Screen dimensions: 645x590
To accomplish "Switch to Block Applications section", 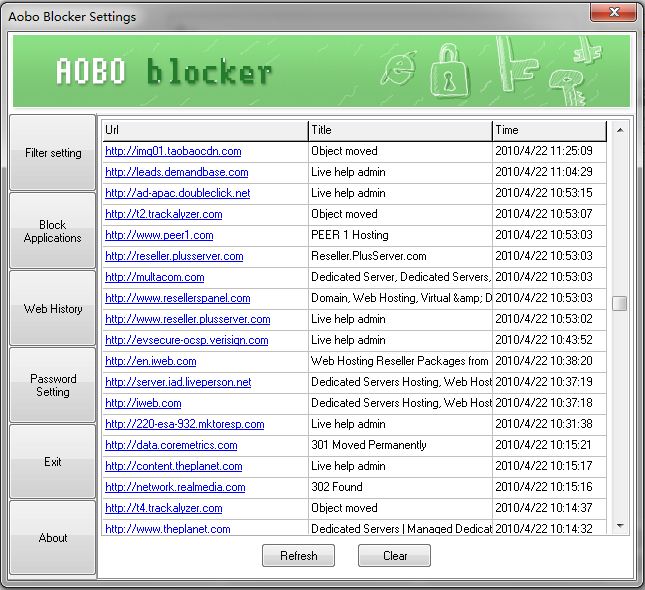I will pos(53,231).
